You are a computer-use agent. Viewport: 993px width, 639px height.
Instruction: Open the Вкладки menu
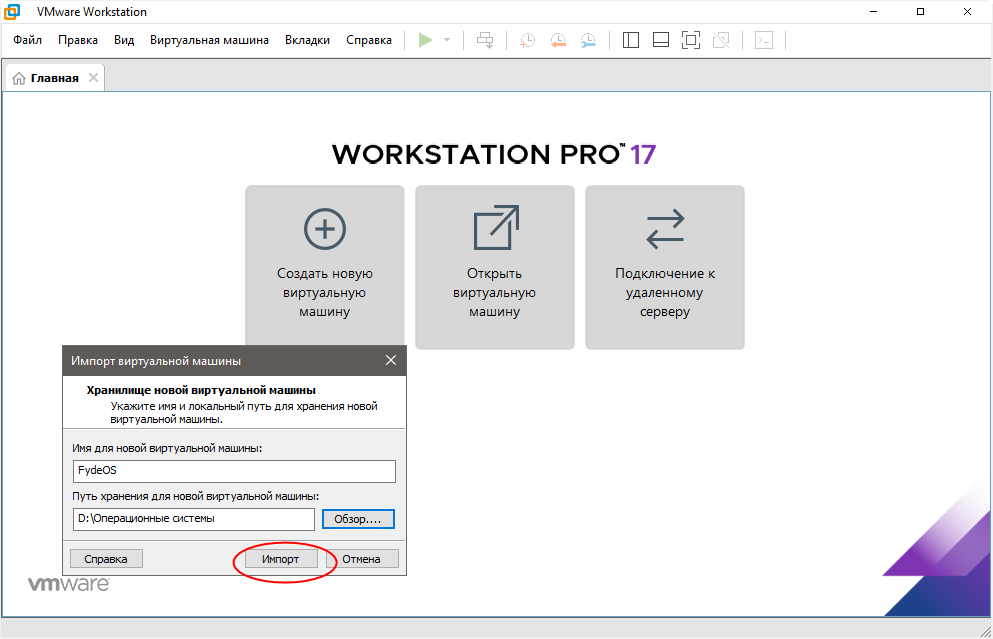pos(307,40)
